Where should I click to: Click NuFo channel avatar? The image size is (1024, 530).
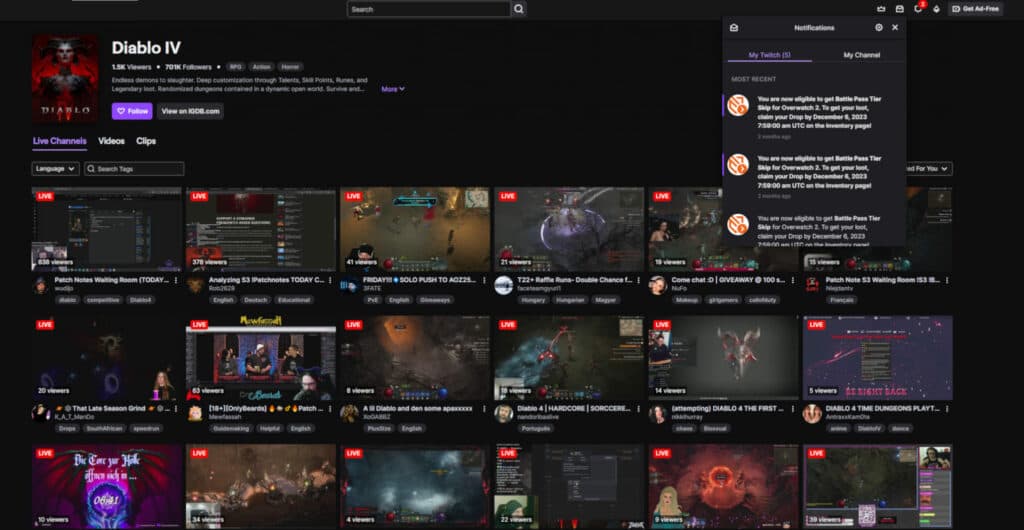click(x=658, y=285)
